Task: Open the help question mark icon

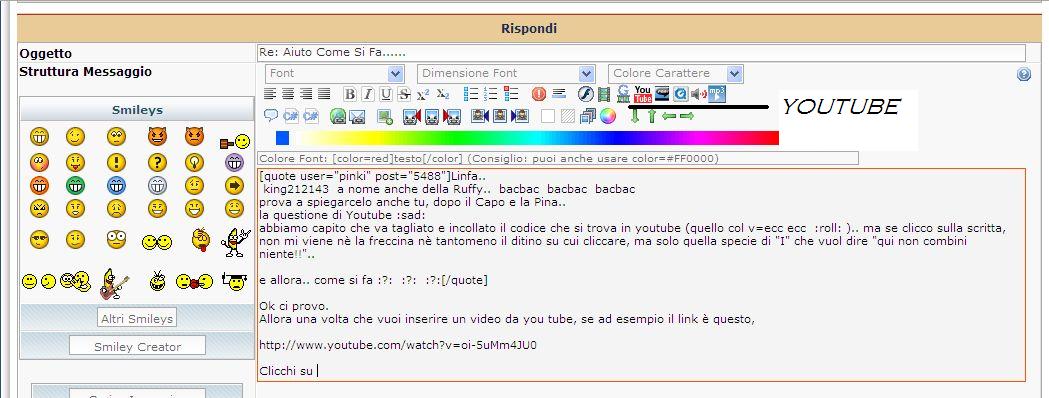Action: [1024, 74]
